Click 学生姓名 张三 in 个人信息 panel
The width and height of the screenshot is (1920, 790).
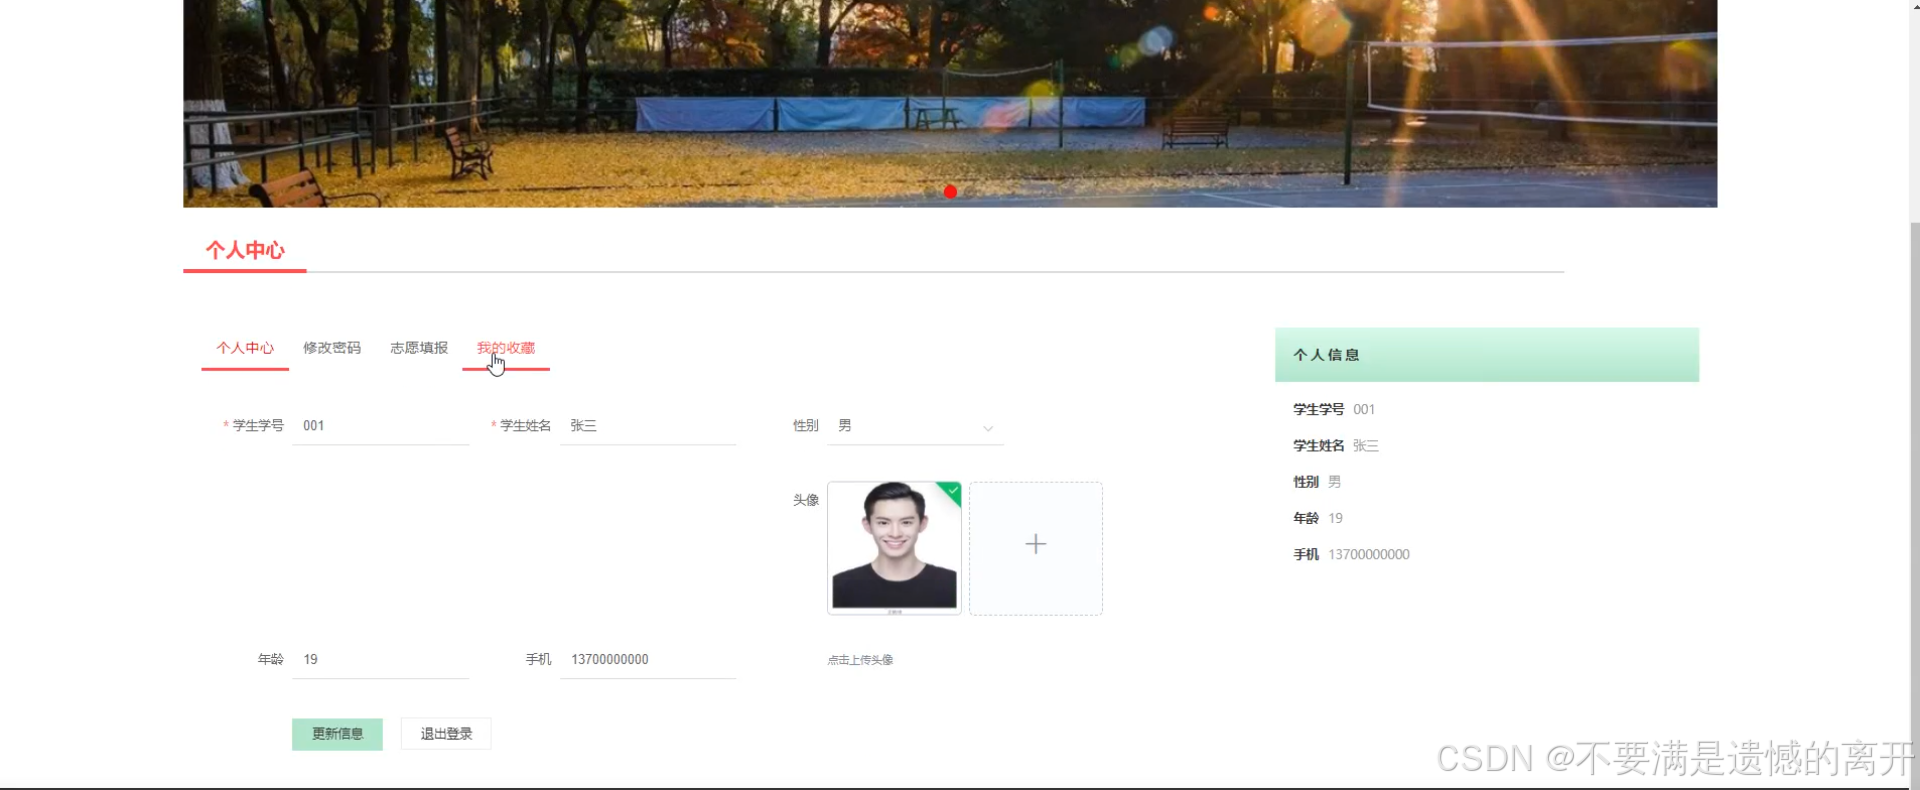pyautogui.click(x=1336, y=446)
